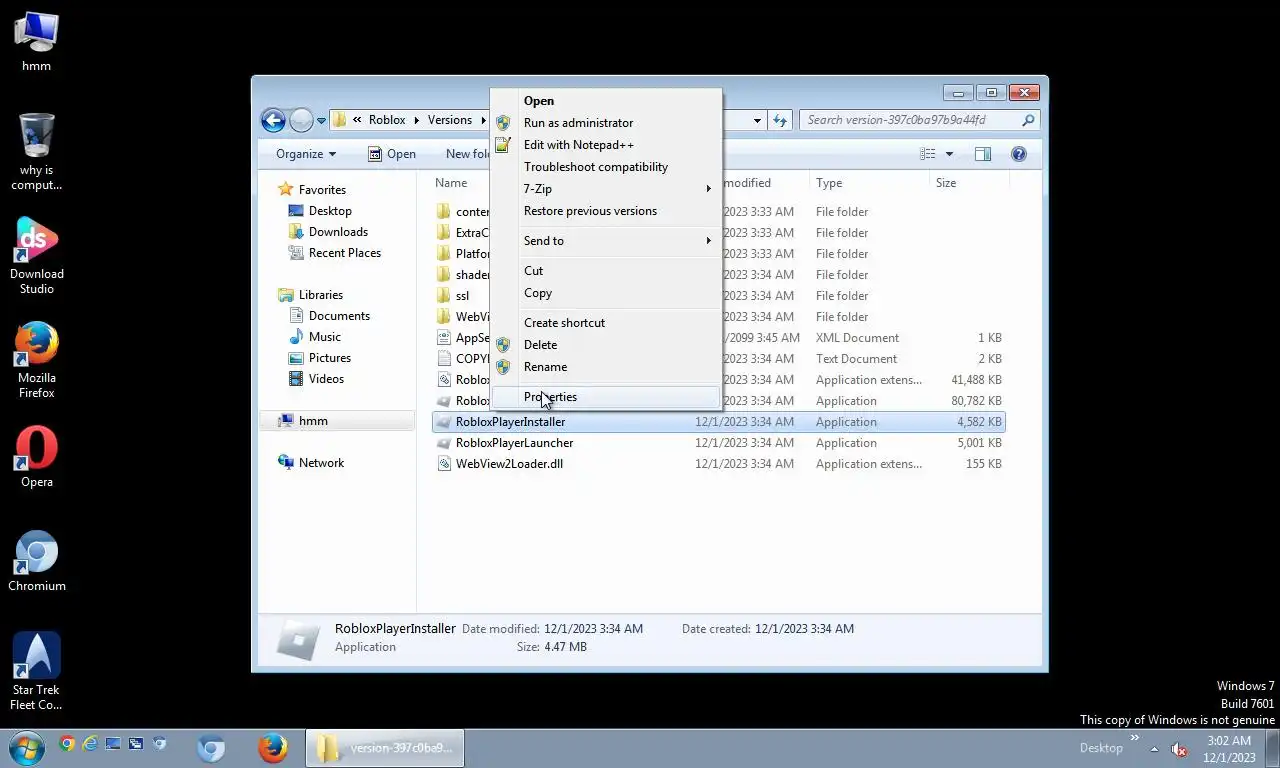Launch Mozilla Firefox desktop shortcut
This screenshot has width=1280, height=768.
36,360
